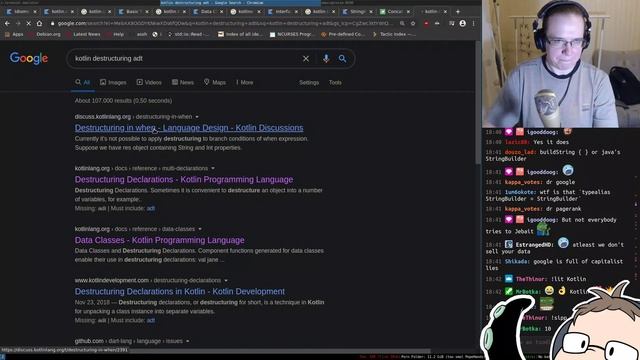The height and width of the screenshot is (360, 640).
Task: Select the Images search tab
Action: (113, 82)
